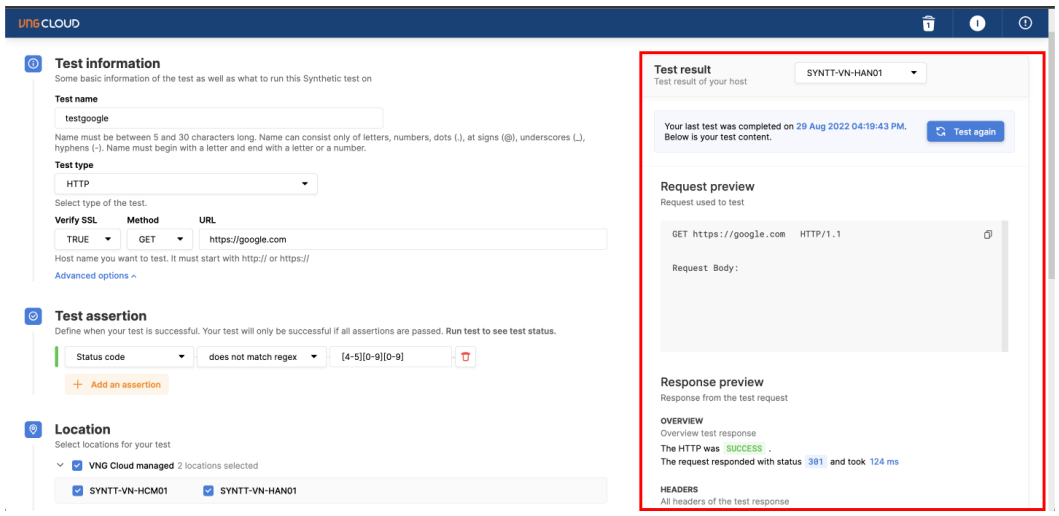This screenshot has height=516, width=1059.
Task: Click the filled info icon in header
Action: pyautogui.click(x=978, y=22)
